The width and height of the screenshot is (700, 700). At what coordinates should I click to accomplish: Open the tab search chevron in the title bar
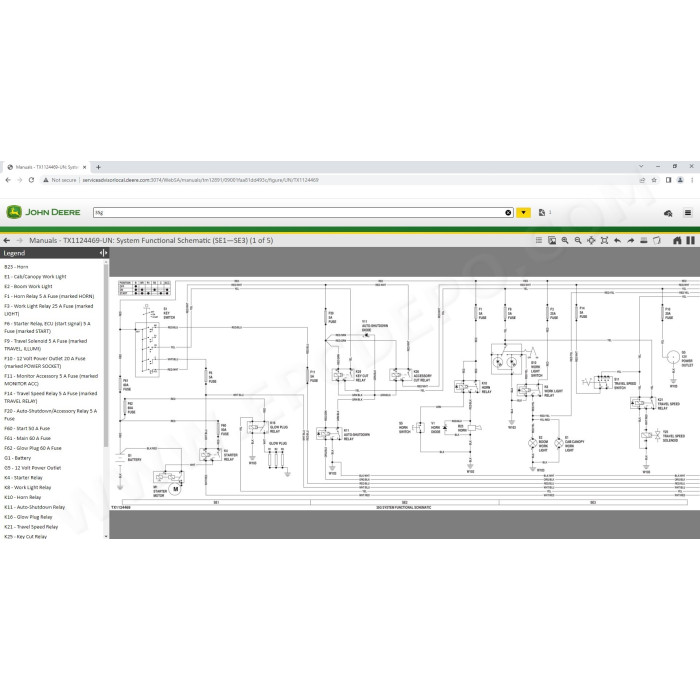pyautogui.click(x=641, y=166)
